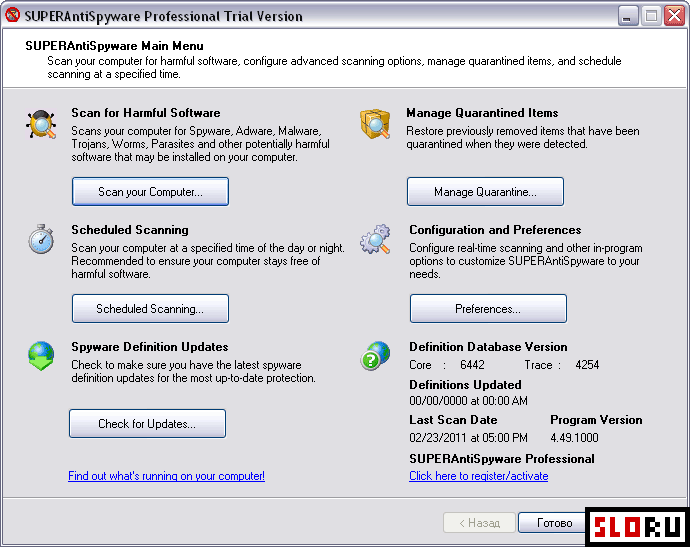Click the Trace value 4254
The height and width of the screenshot is (547, 690).
587,365
